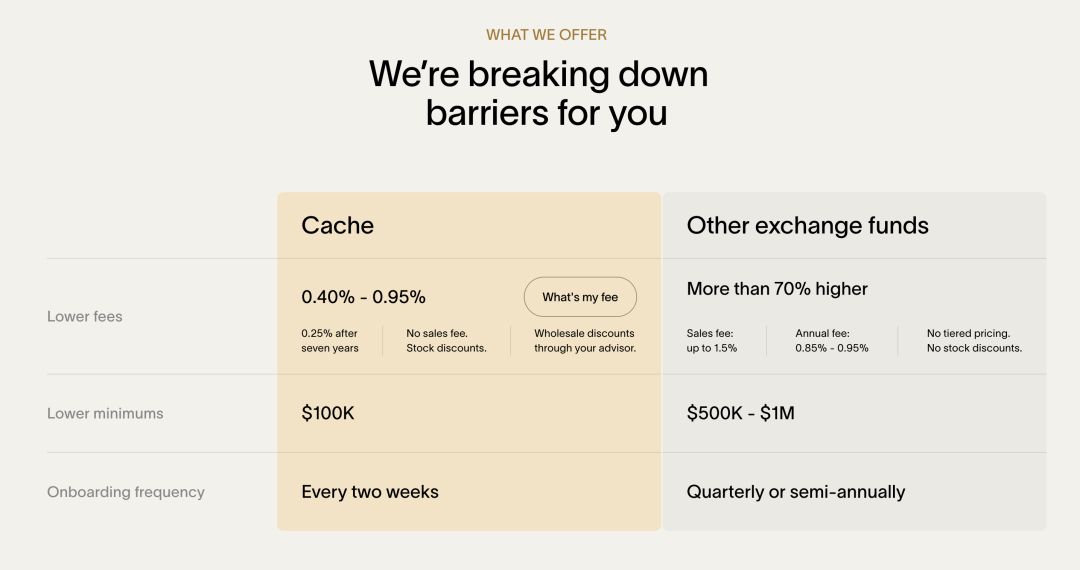Select the "Other exchange funds" column header
This screenshot has height=570, width=1080.
807,226
